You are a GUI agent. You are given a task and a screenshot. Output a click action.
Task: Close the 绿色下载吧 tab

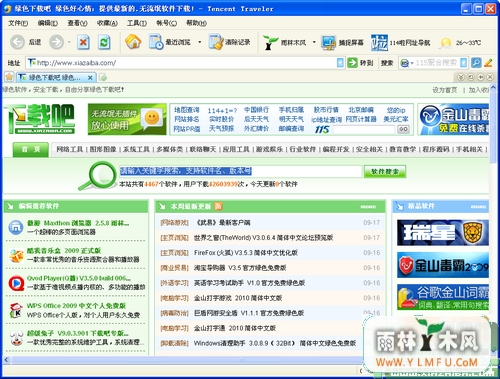(90, 78)
